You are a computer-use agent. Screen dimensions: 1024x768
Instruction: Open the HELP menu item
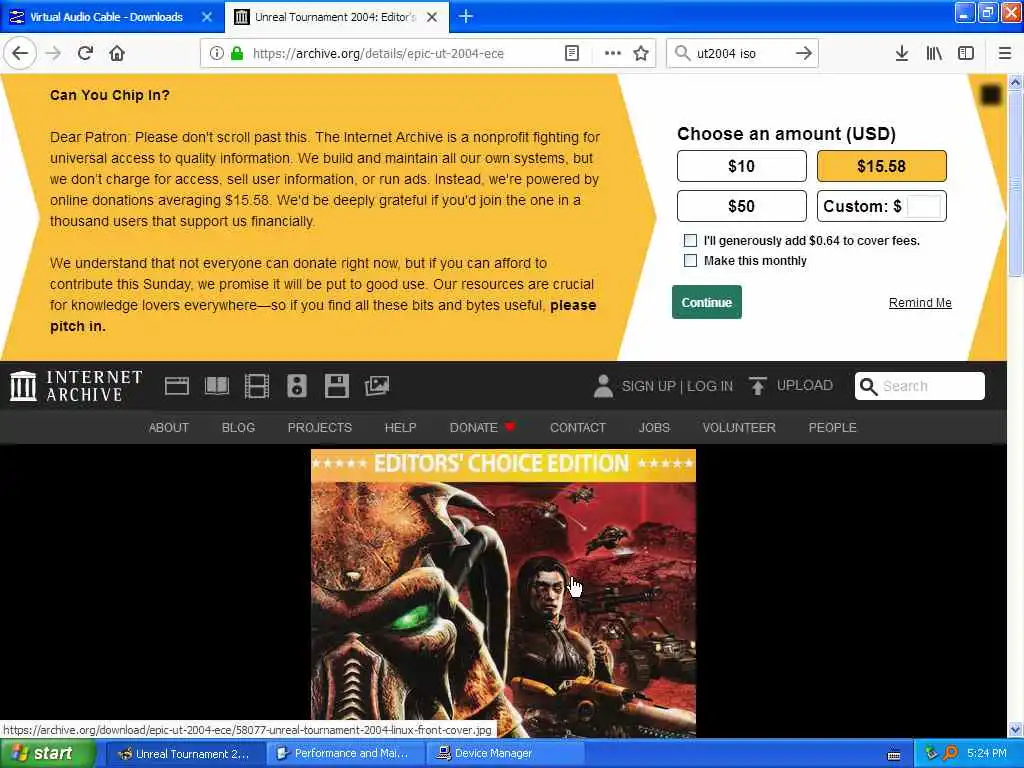pos(400,427)
